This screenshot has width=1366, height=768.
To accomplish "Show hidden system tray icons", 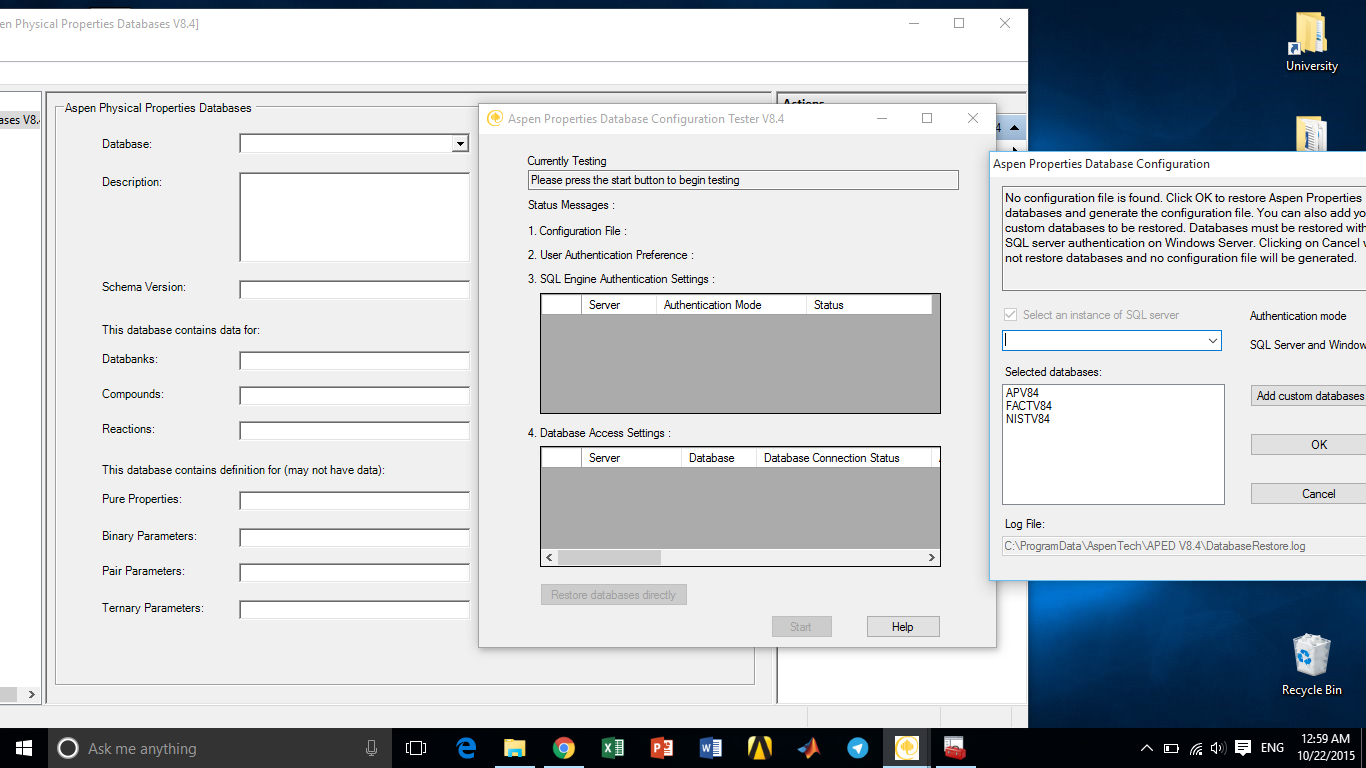I will point(1147,748).
